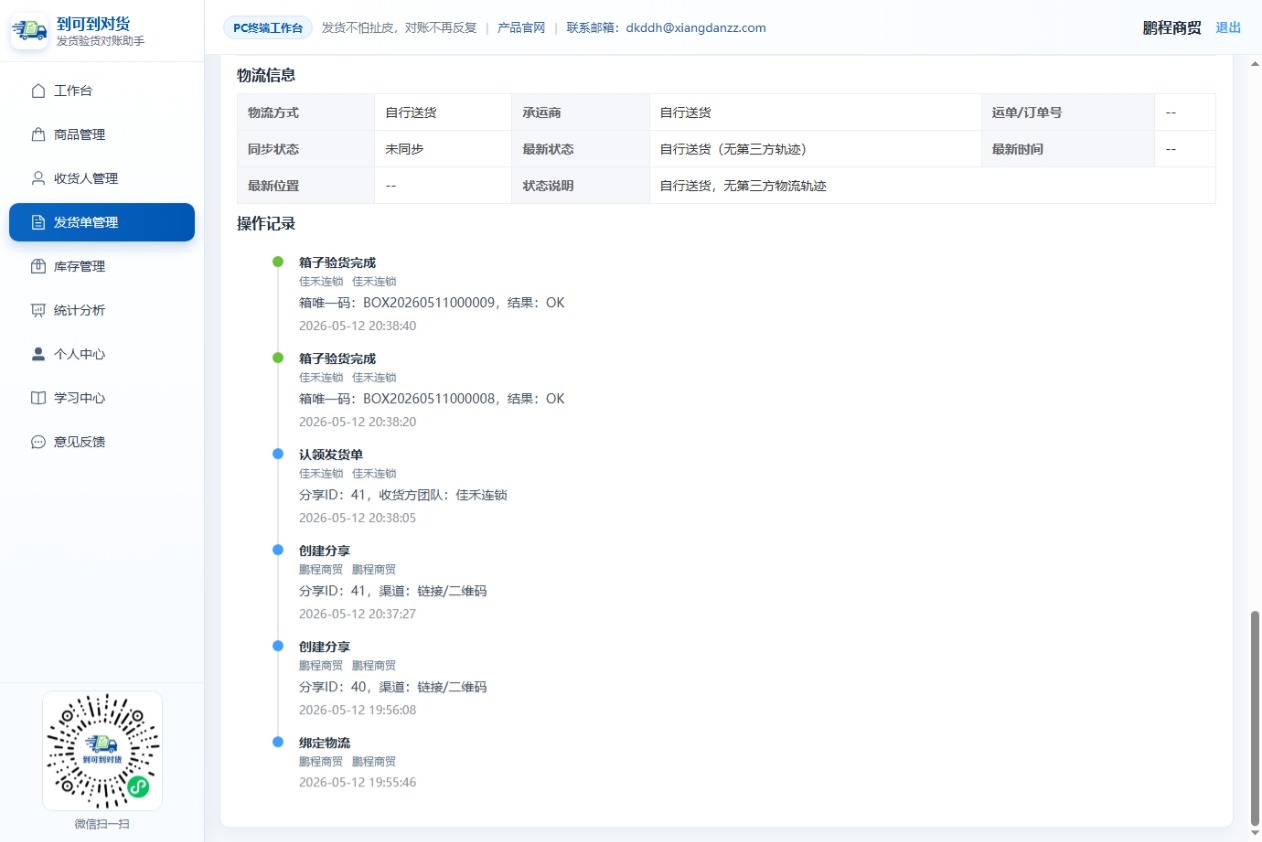1262x842 pixels.
Task: Click the 库存管理 box icon
Action: [x=39, y=267]
